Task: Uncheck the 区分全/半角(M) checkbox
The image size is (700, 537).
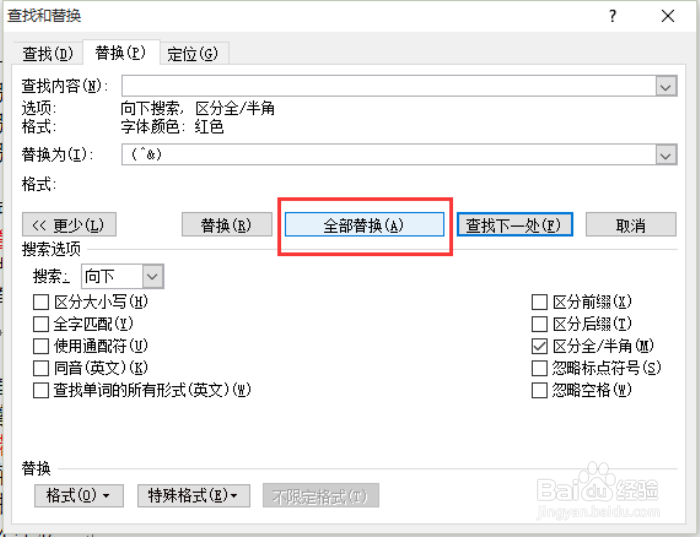Action: point(540,346)
